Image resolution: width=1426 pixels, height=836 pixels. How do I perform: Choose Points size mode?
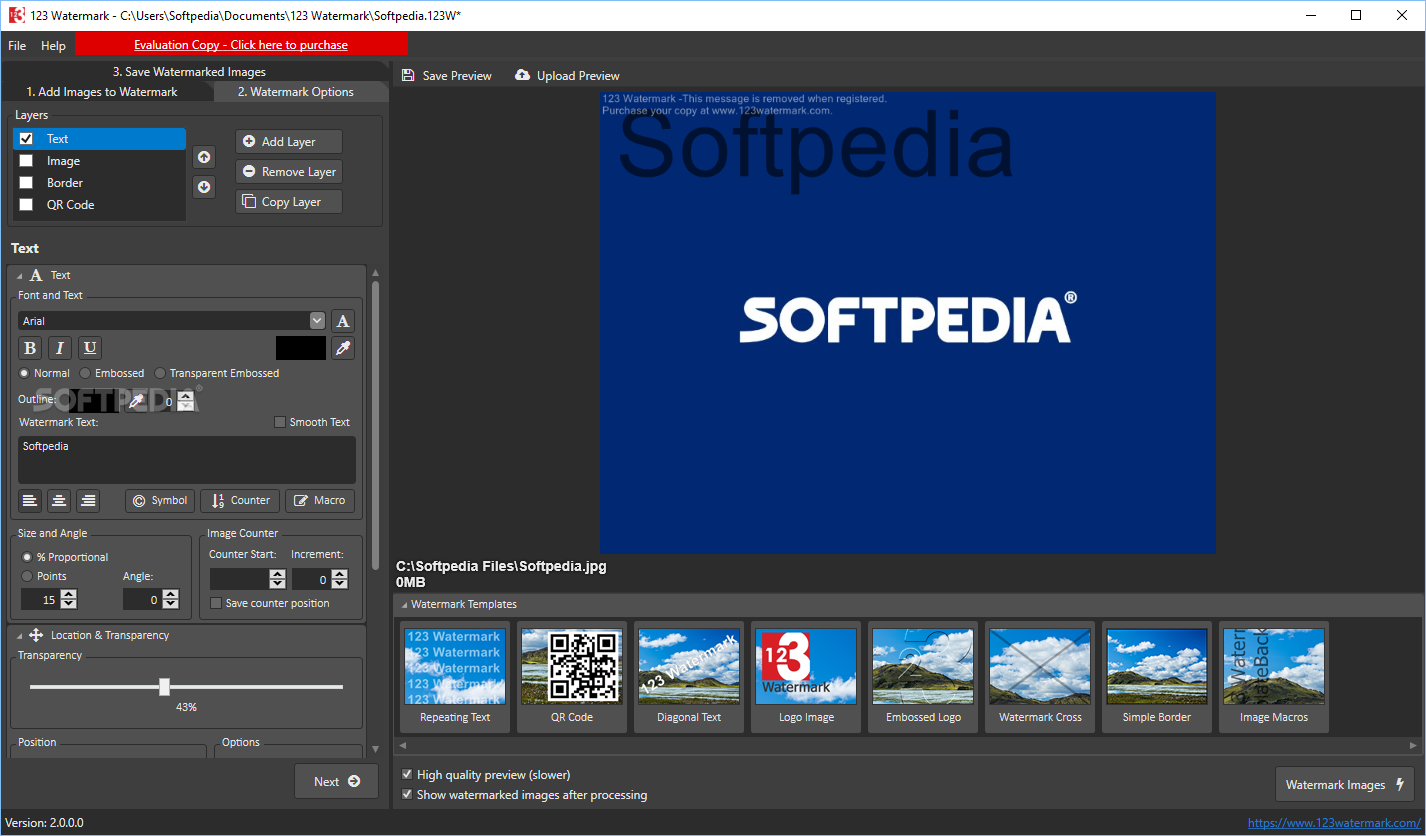coord(27,576)
